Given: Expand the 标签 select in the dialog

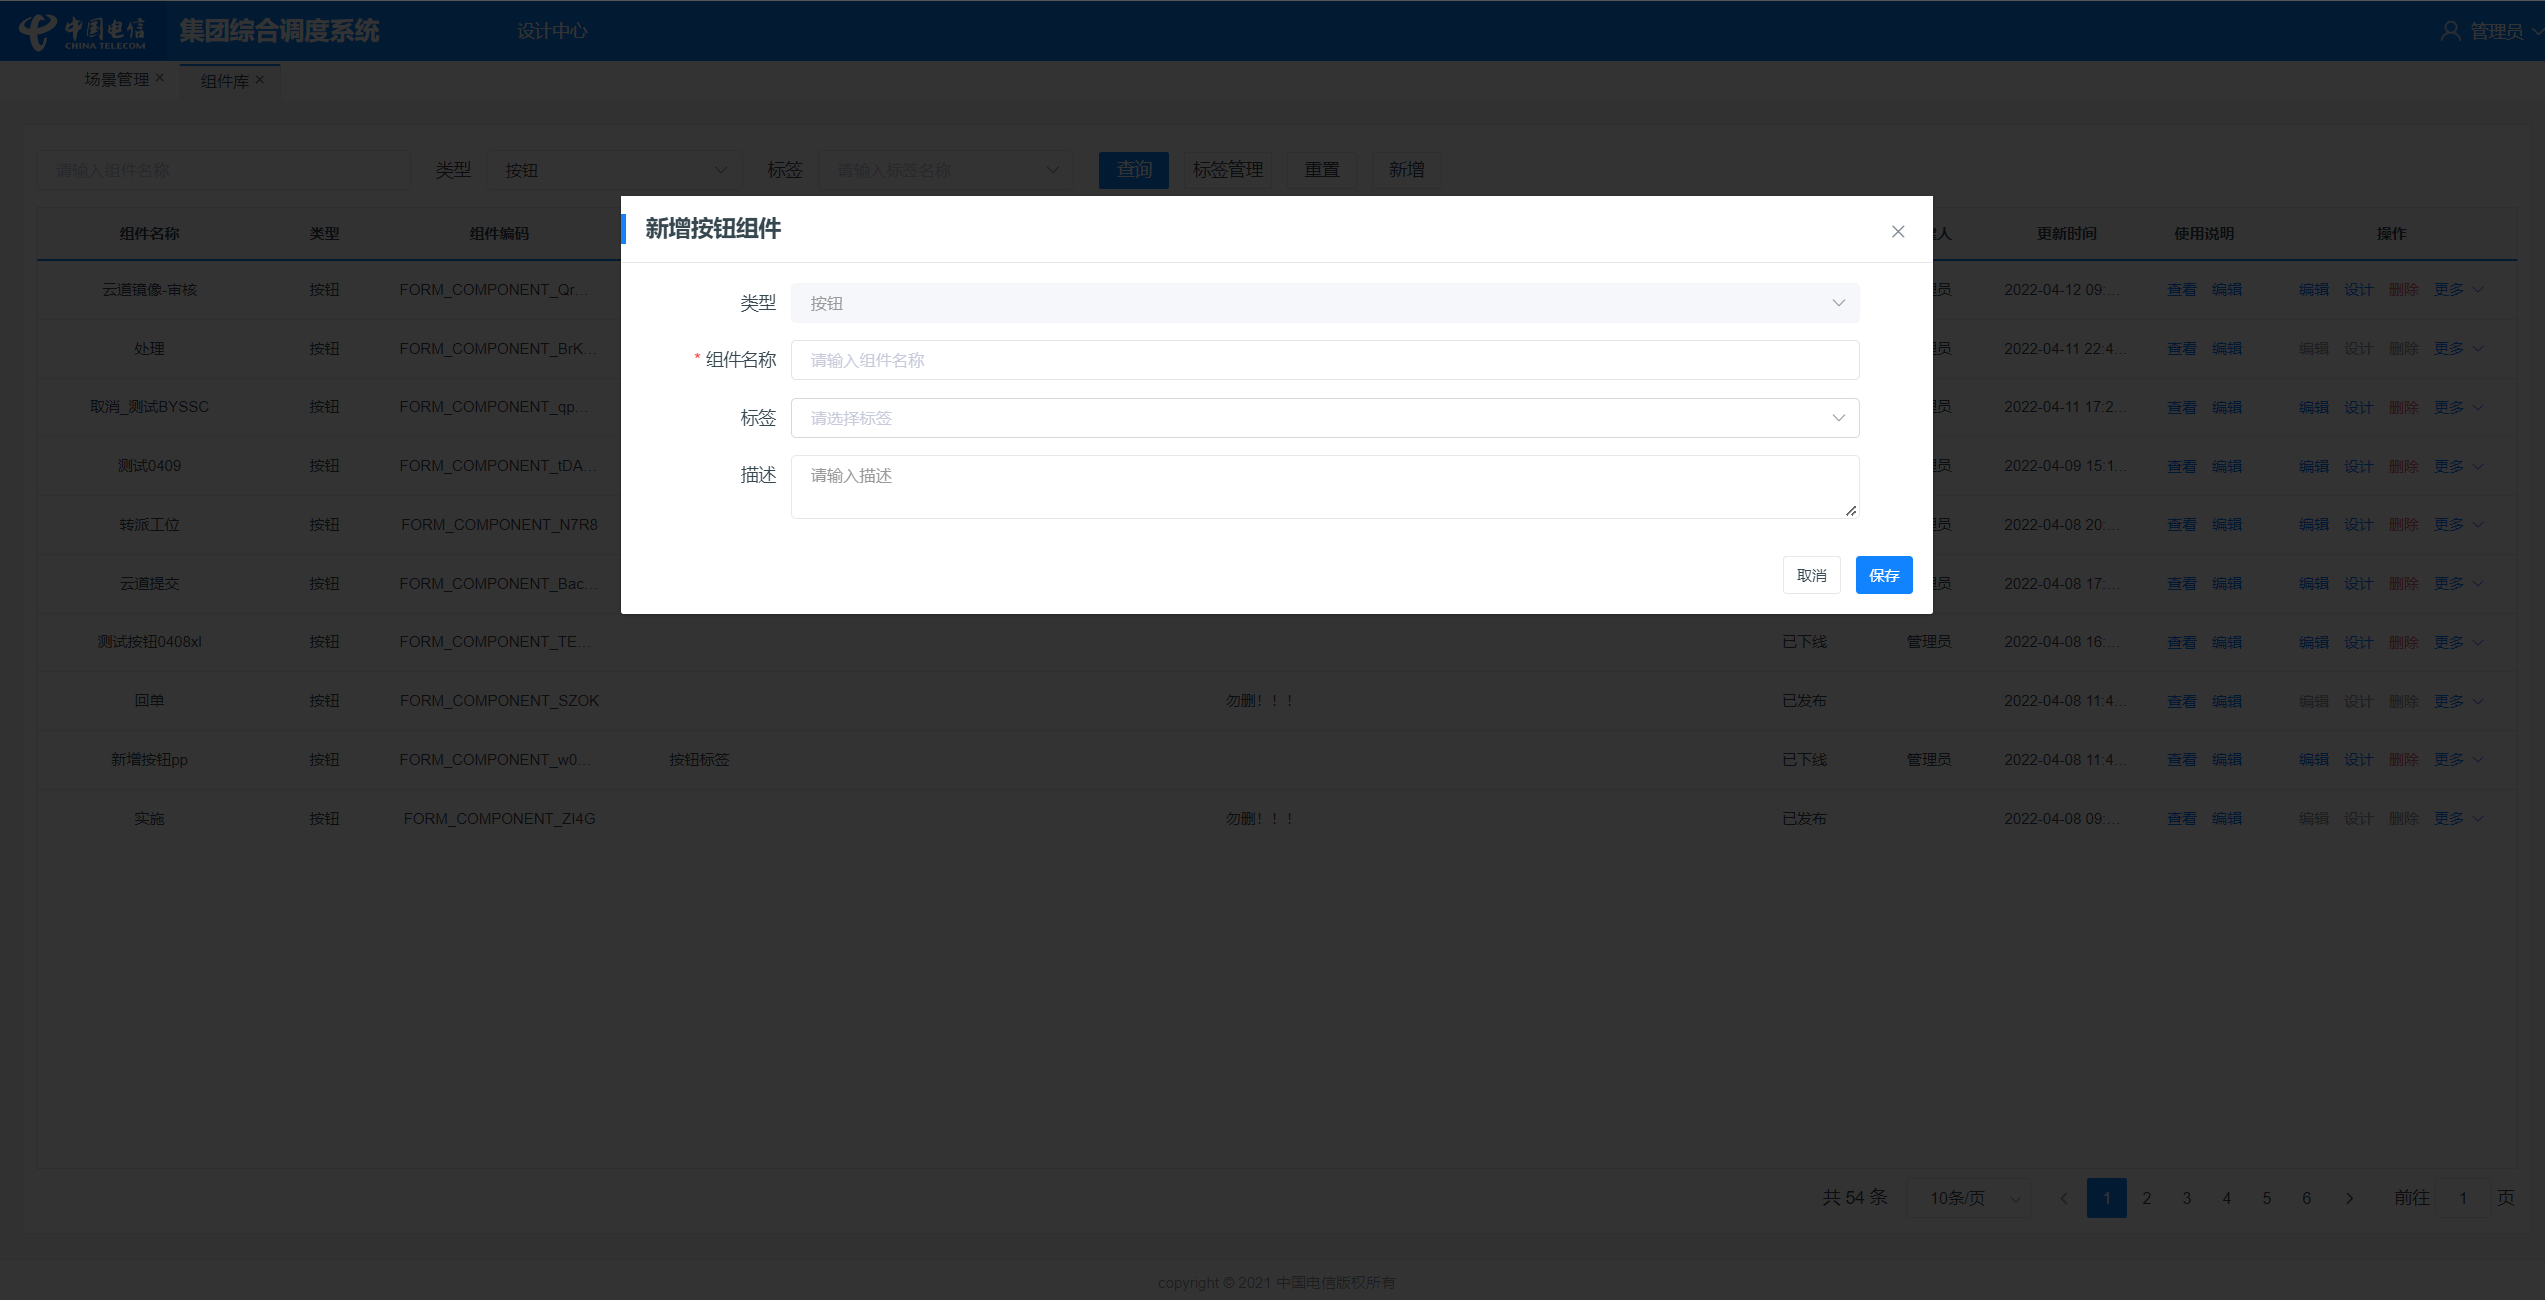Looking at the screenshot, I should (1324, 418).
